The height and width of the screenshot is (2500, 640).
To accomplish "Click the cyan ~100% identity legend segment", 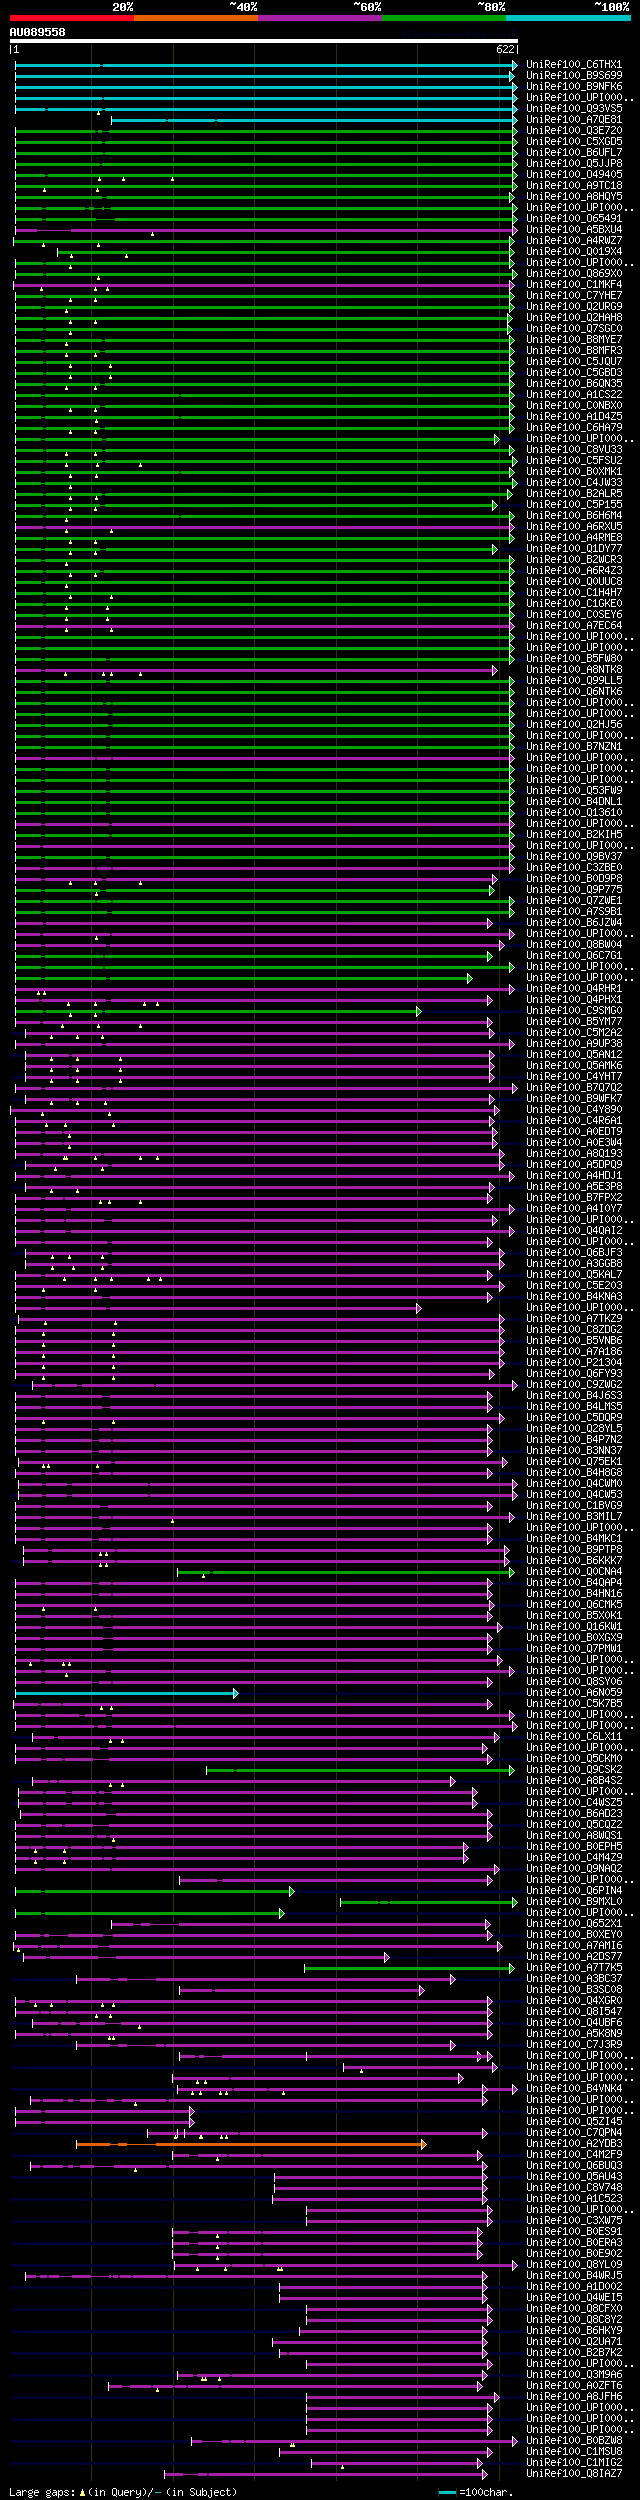I will (568, 18).
